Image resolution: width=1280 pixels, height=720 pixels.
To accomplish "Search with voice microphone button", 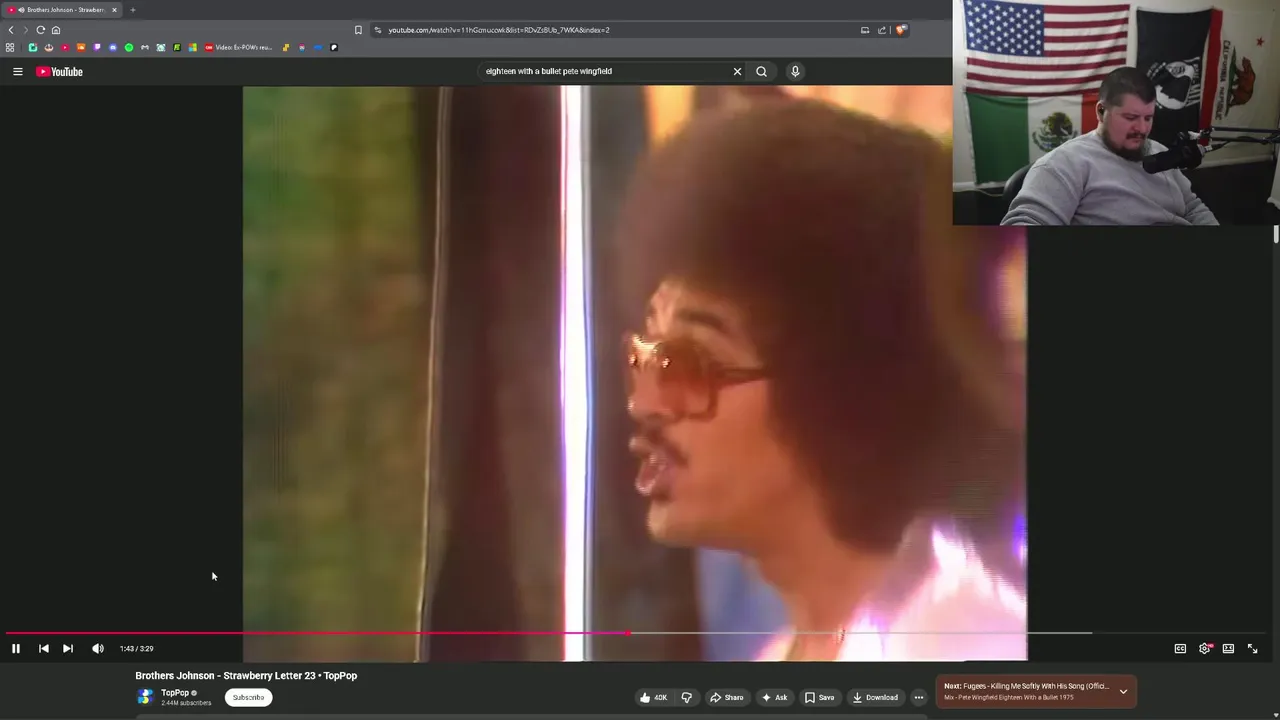I will (x=796, y=71).
